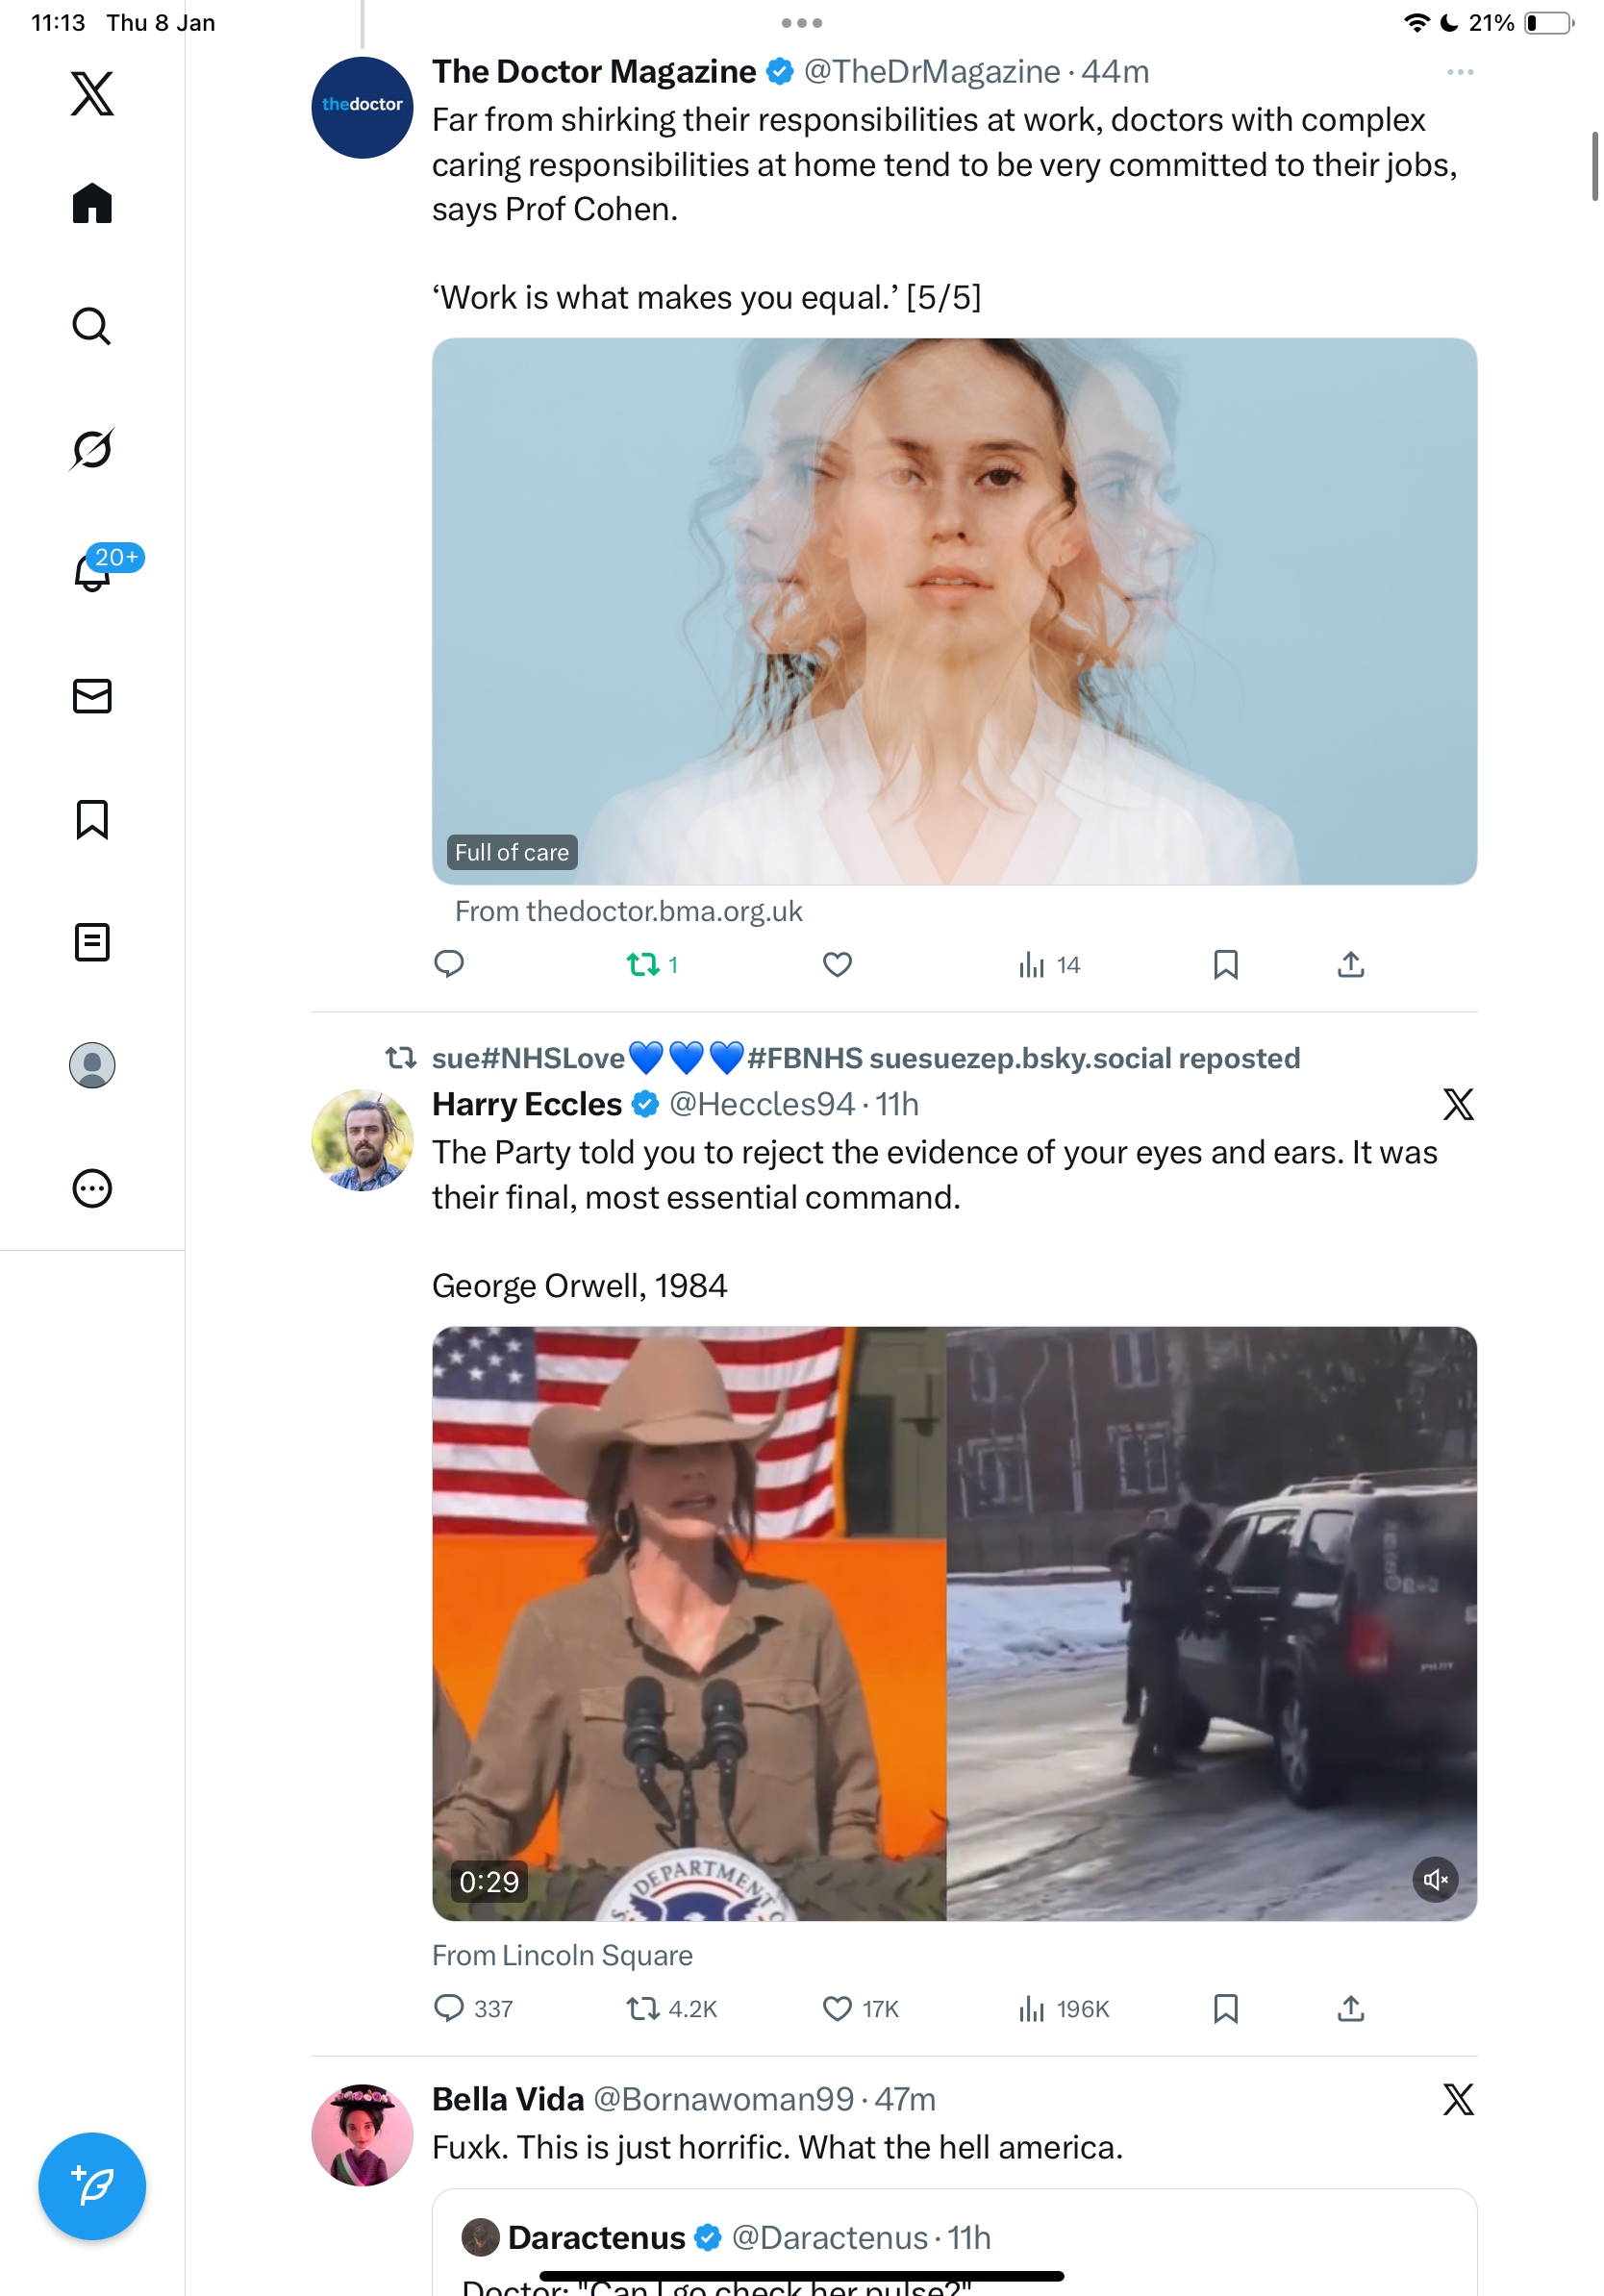Screen dimensions: 1604x2296
Task: Open @Heccles94 profile handle
Action: tap(761, 1104)
